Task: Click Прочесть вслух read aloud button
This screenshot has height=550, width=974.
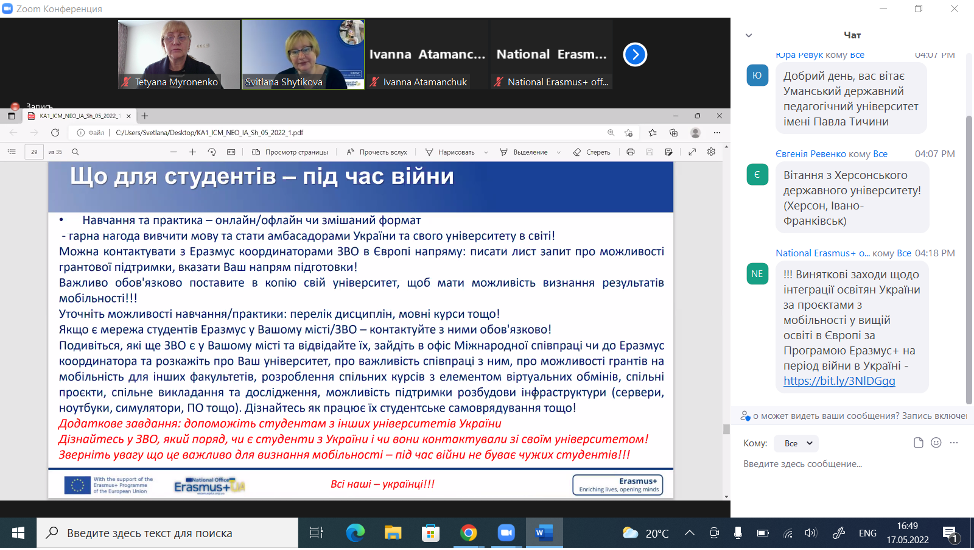Action: pos(376,152)
